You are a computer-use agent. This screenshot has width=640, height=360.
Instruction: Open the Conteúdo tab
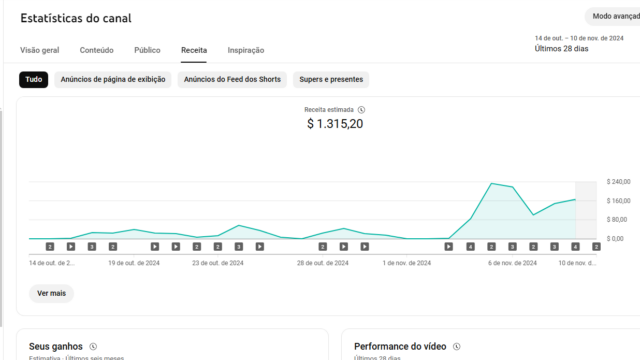click(x=97, y=50)
